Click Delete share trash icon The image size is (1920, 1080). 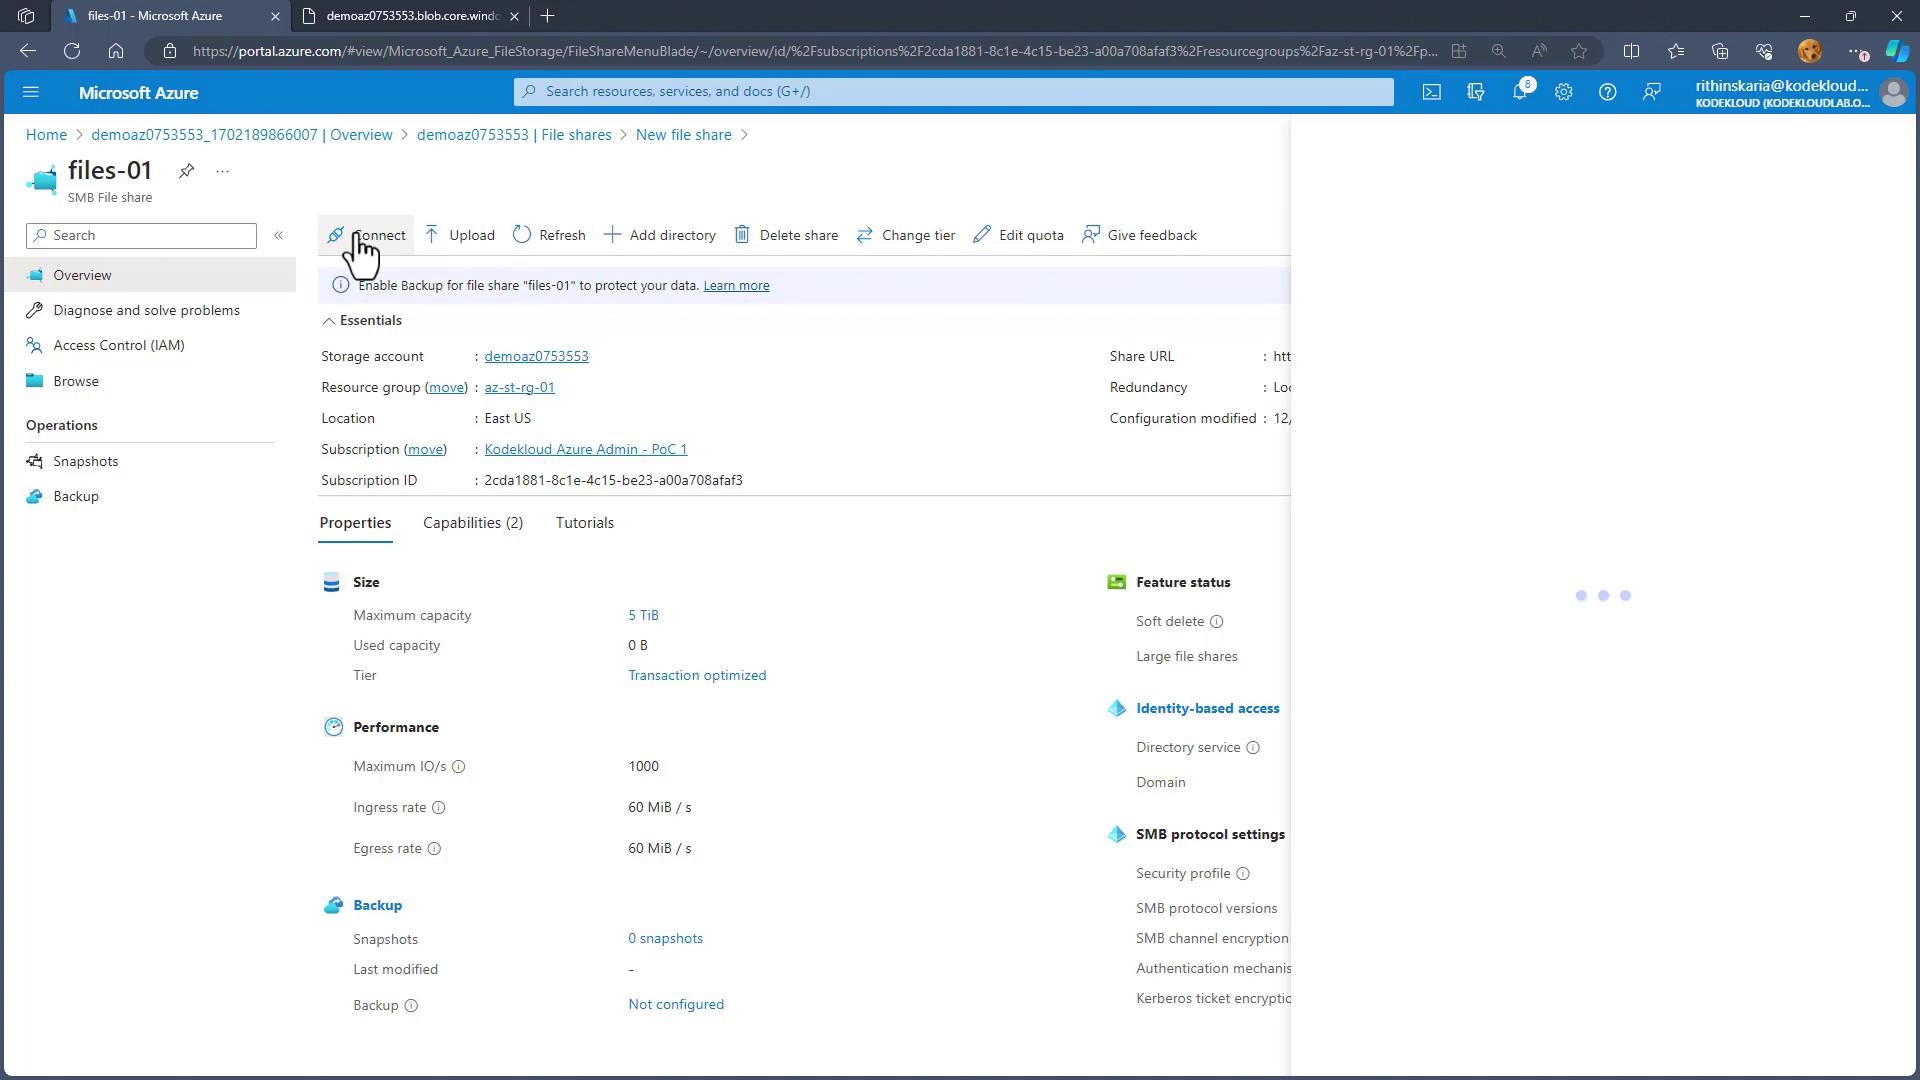coord(742,235)
